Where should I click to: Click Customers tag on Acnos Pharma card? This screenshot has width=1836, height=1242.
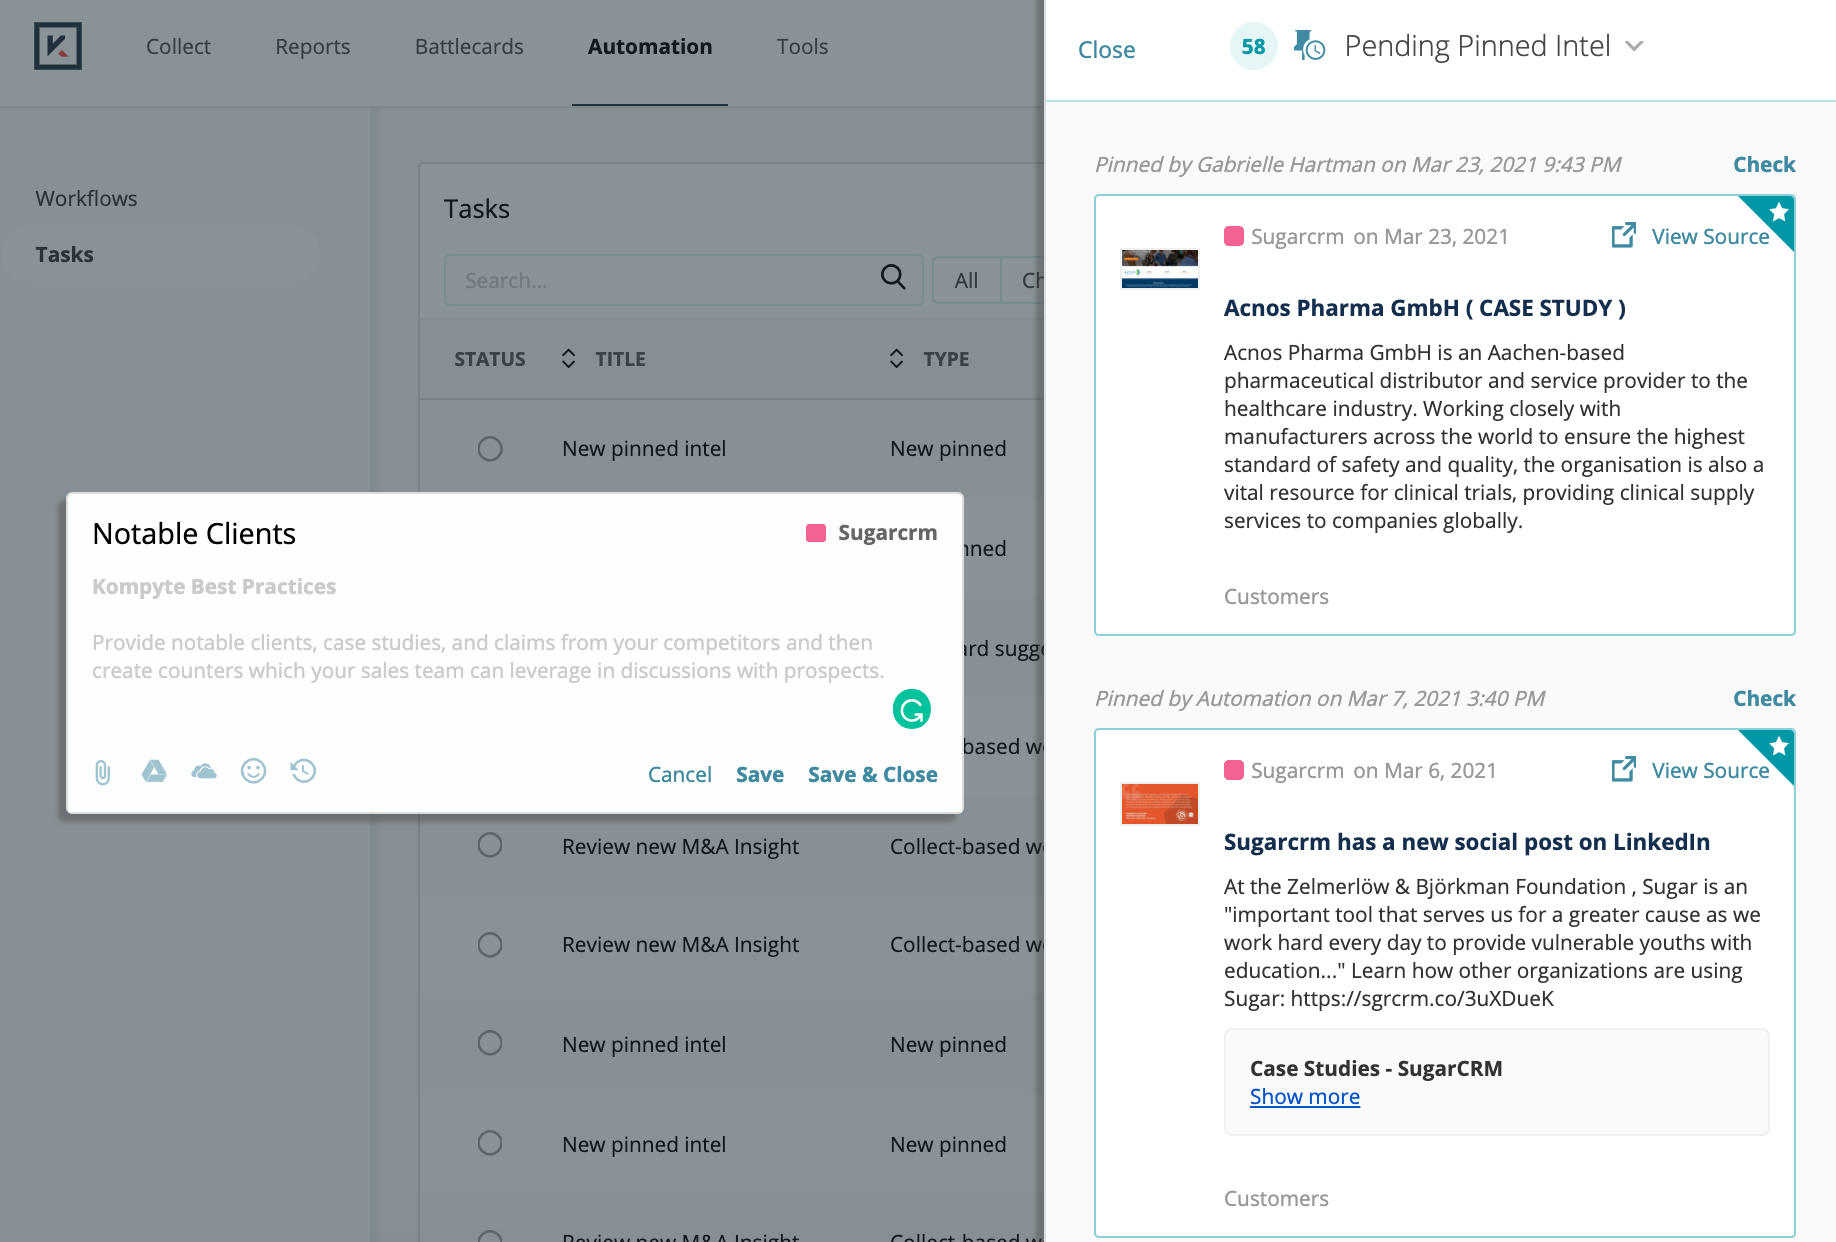[x=1276, y=597]
